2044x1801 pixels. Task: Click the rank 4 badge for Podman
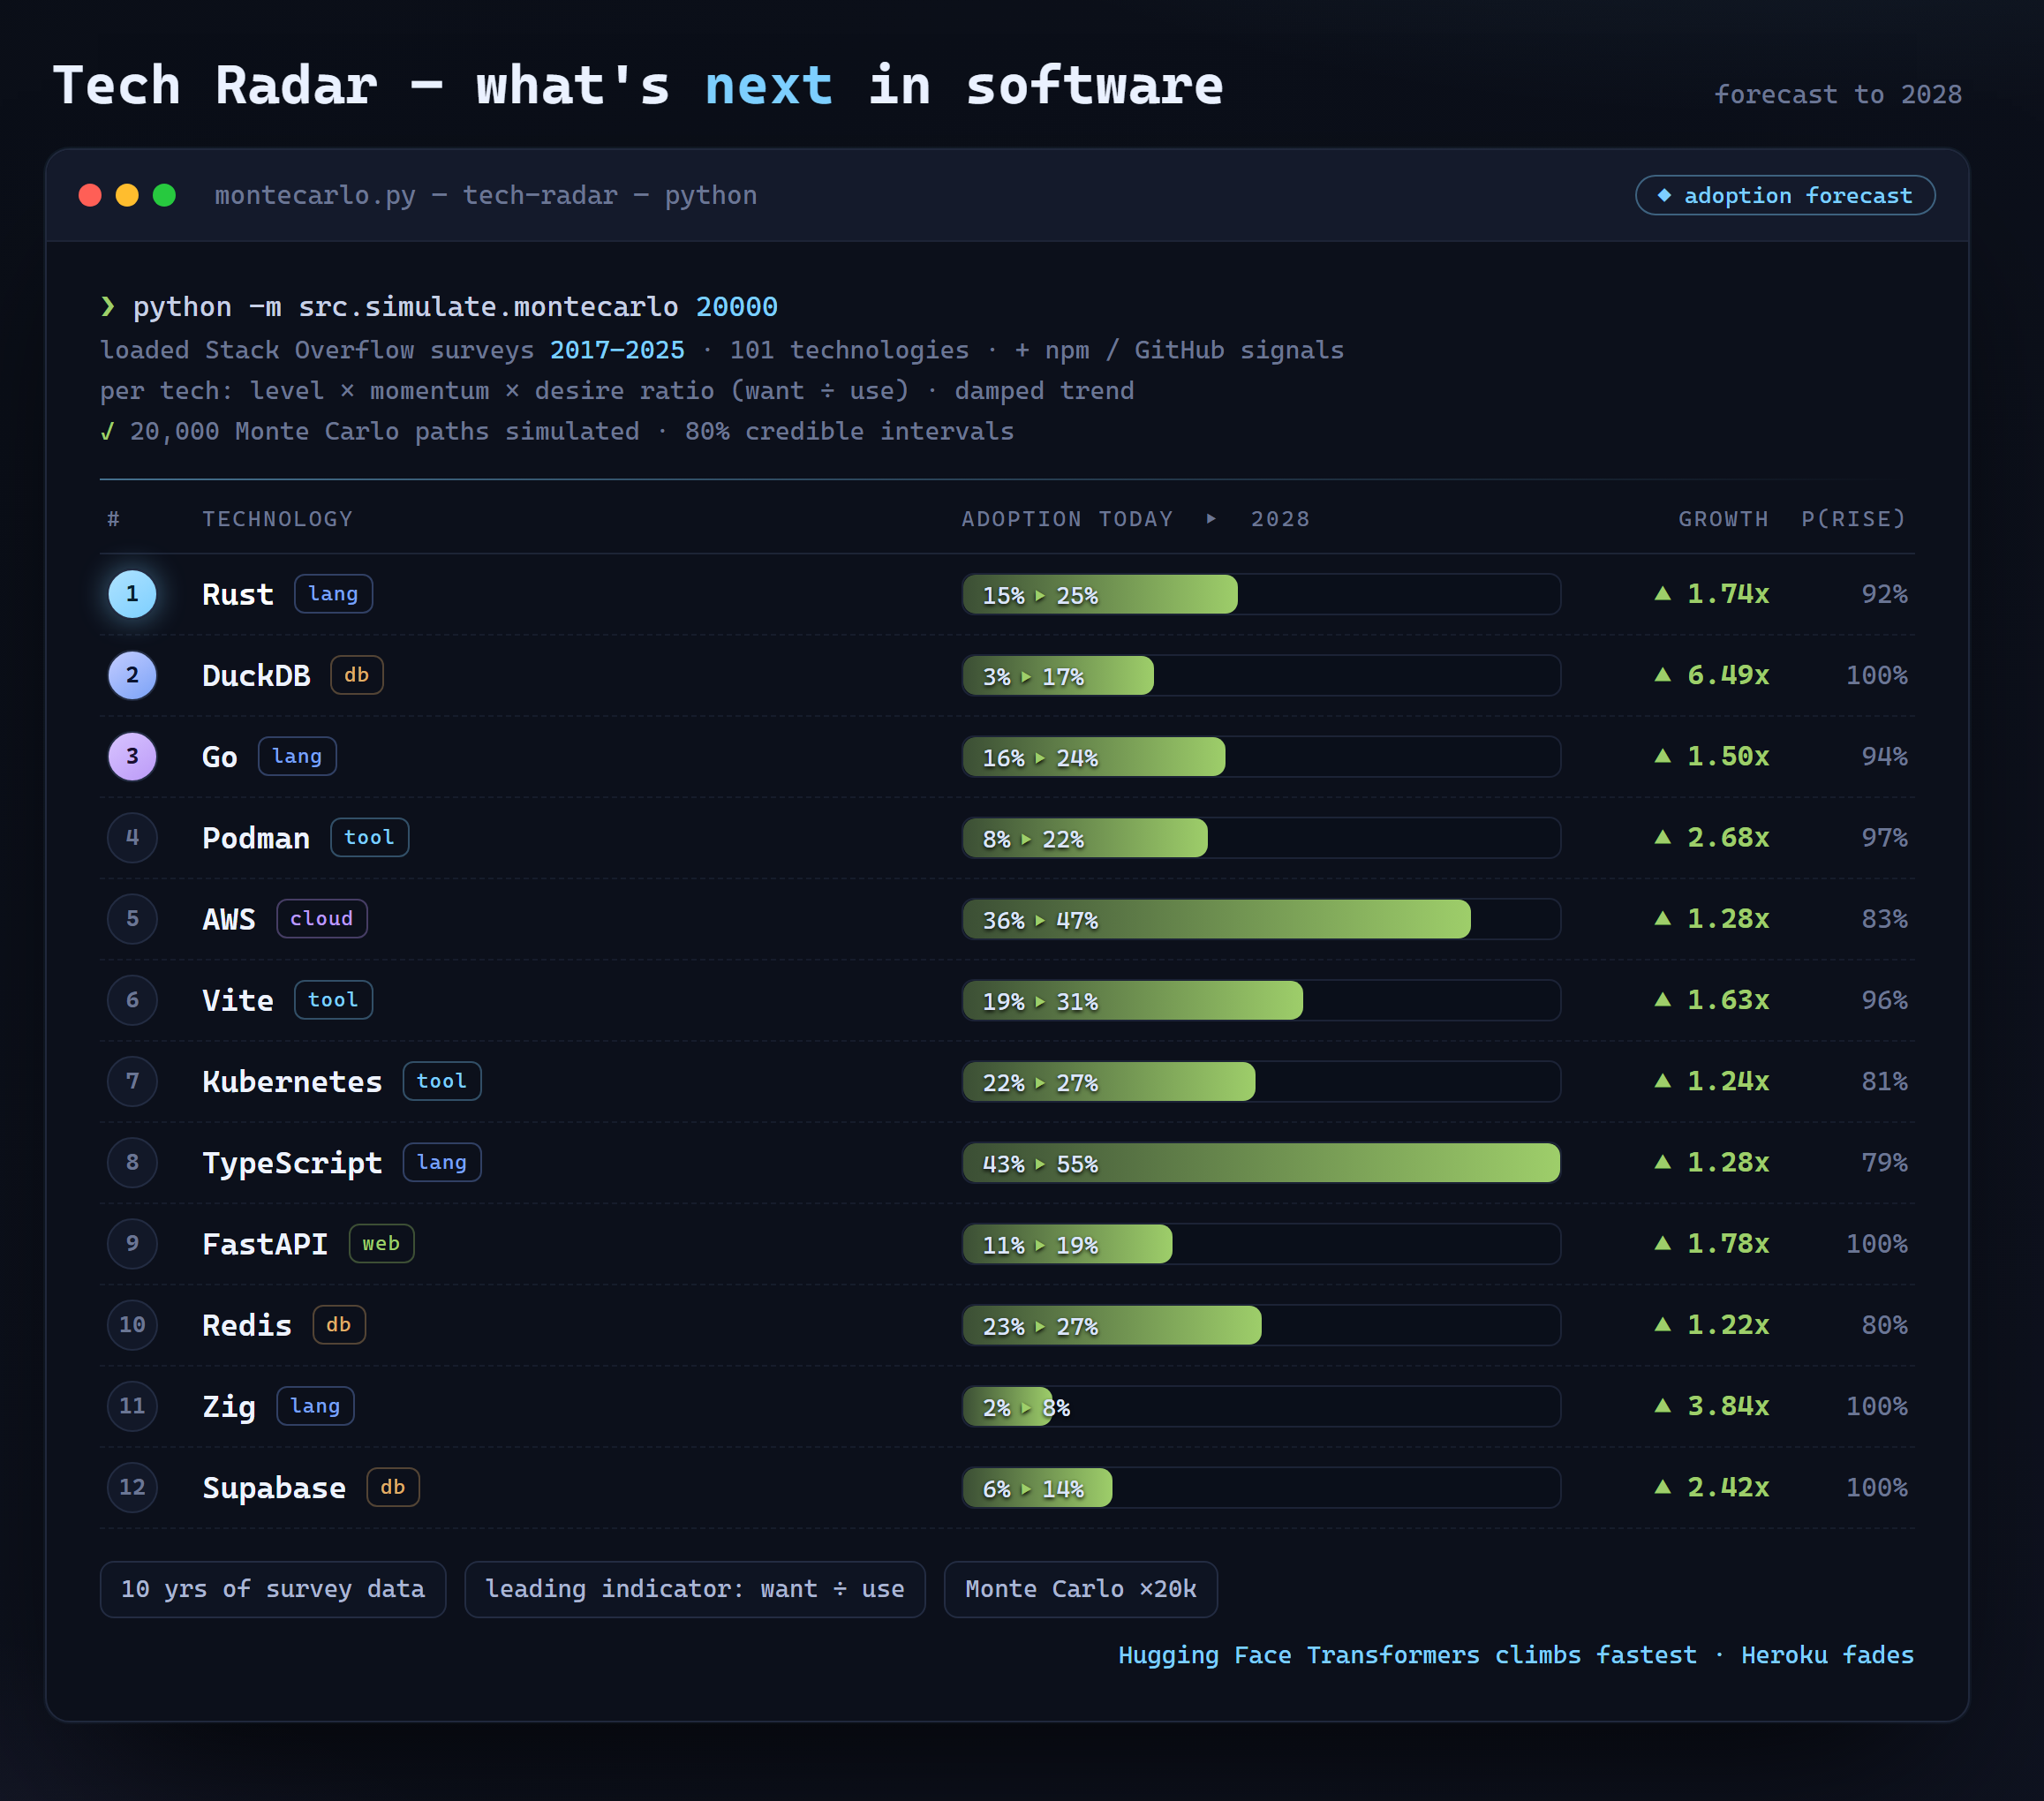pyautogui.click(x=132, y=837)
